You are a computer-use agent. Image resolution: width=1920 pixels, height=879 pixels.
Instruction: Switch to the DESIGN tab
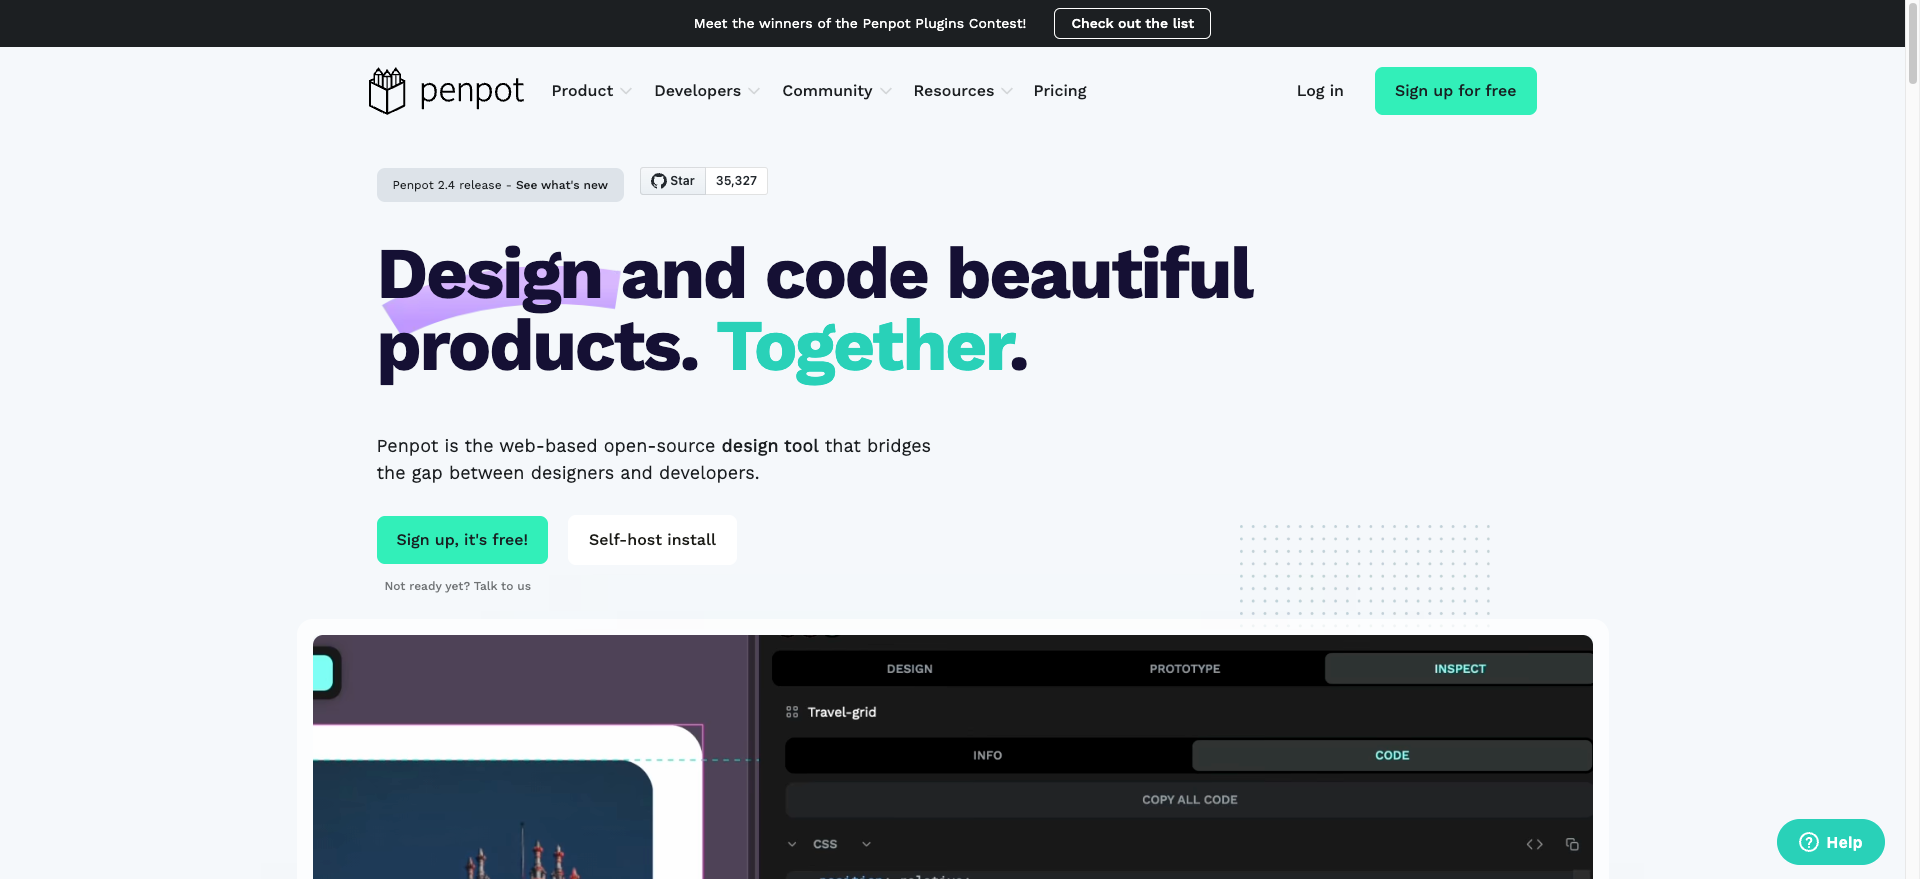[x=909, y=669]
